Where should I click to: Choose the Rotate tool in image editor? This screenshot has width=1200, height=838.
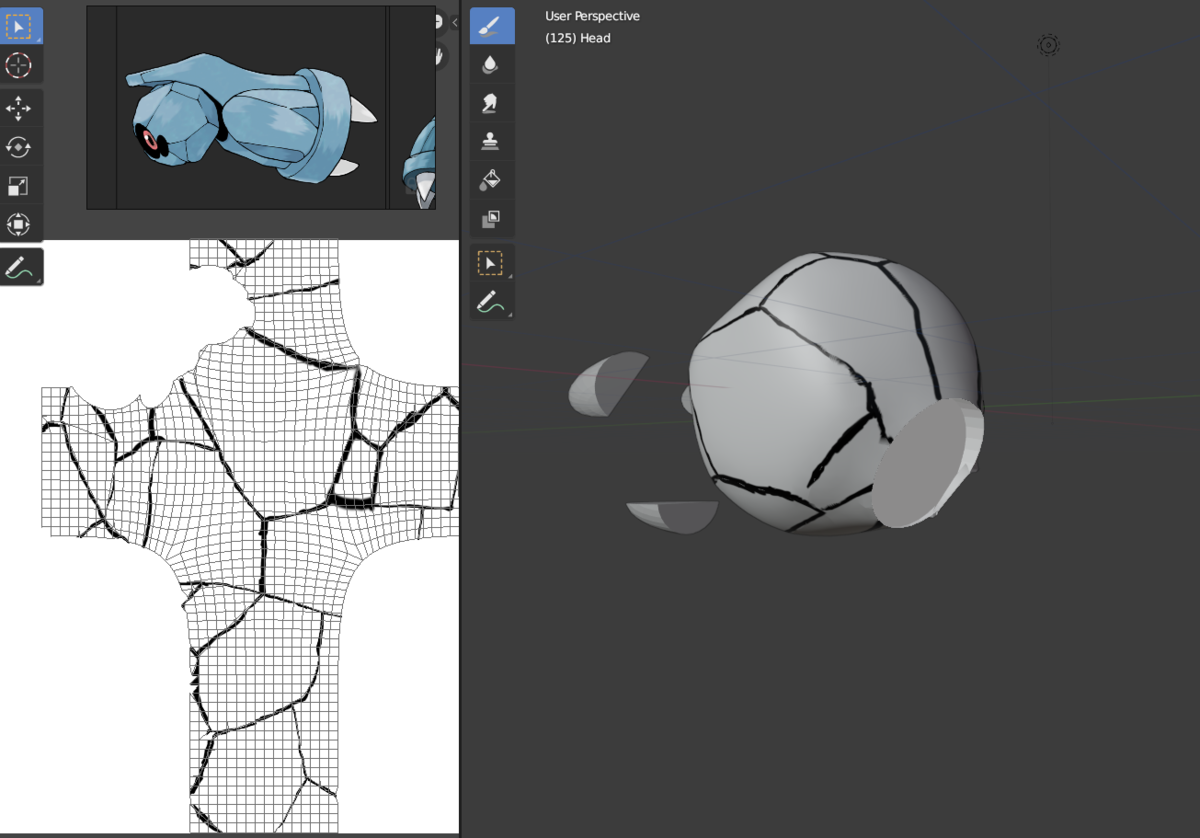tap(19, 147)
